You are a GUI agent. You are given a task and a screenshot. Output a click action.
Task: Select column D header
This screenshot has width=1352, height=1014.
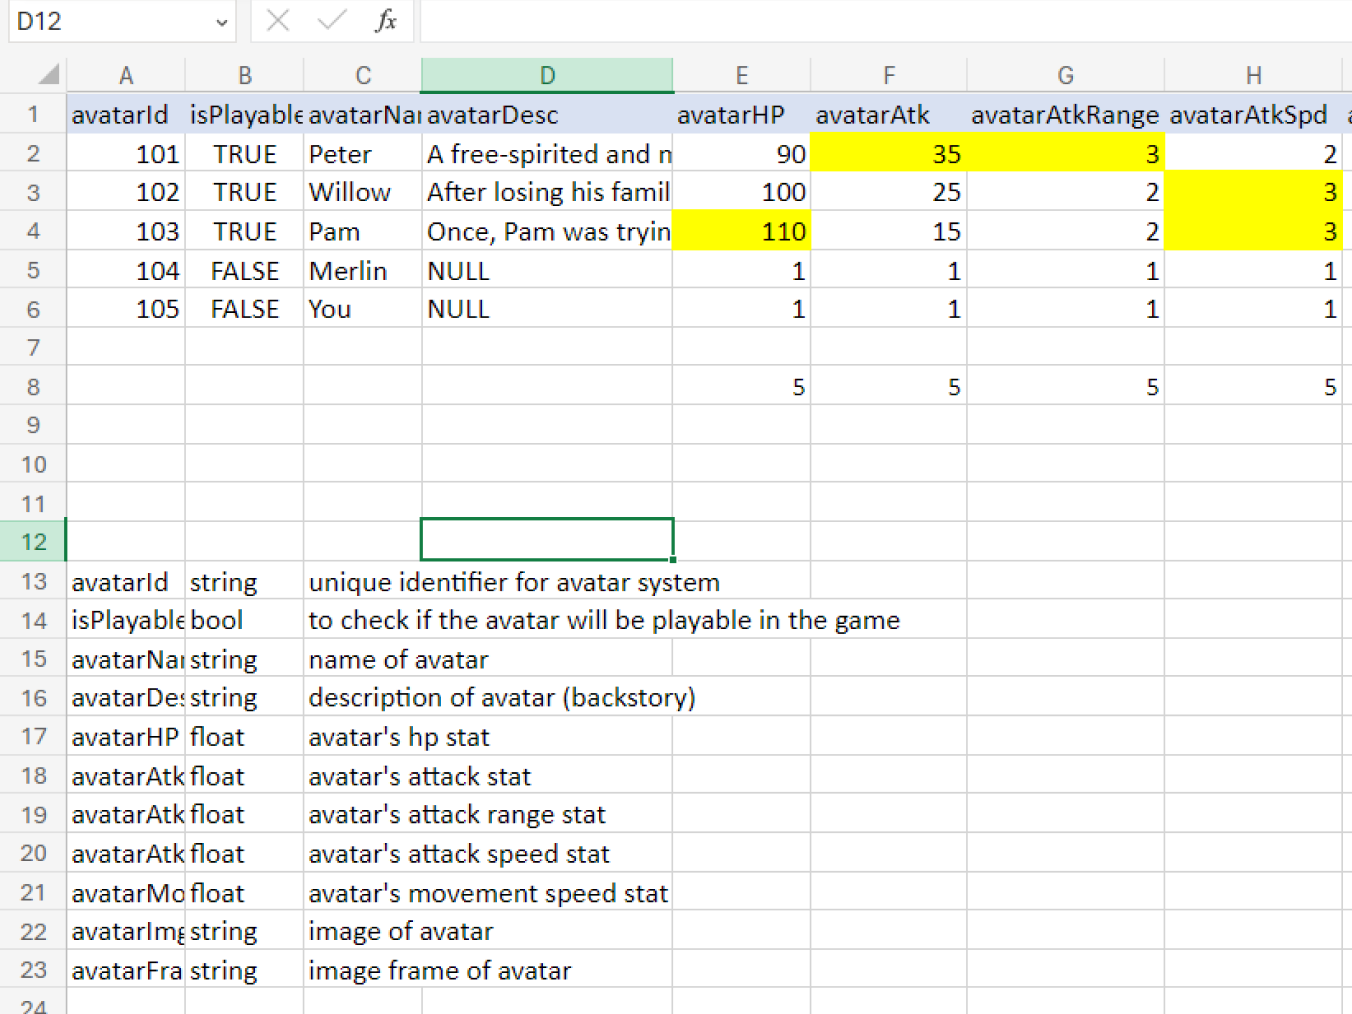[x=547, y=76]
